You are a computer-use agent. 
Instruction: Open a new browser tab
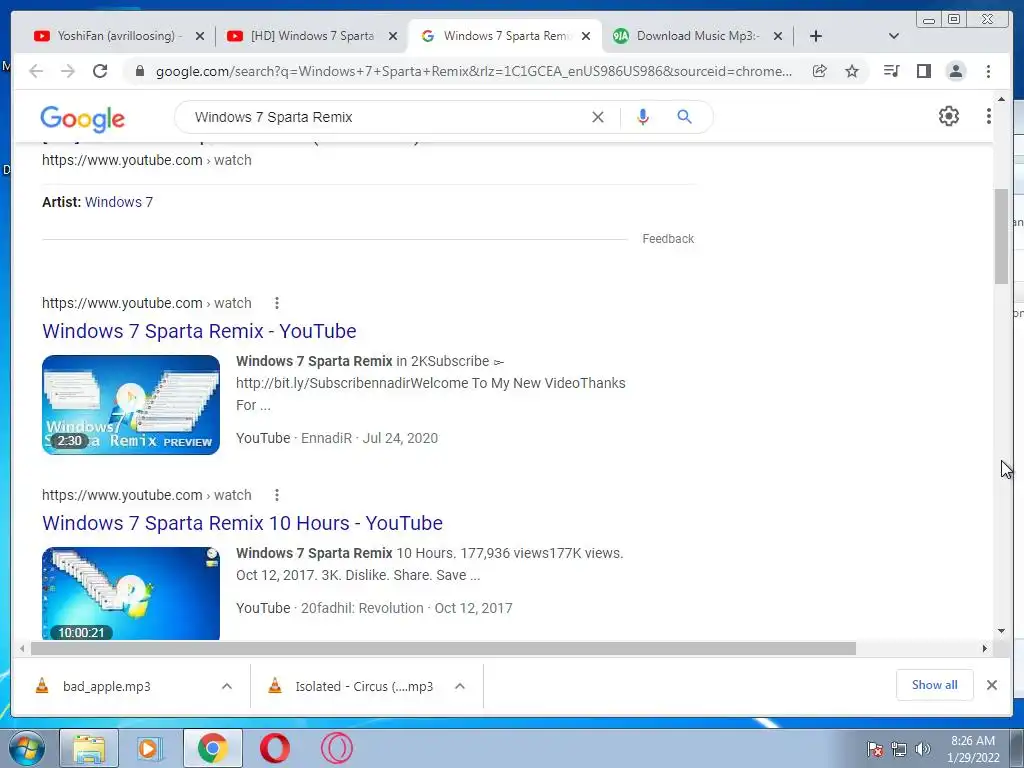[x=816, y=36]
